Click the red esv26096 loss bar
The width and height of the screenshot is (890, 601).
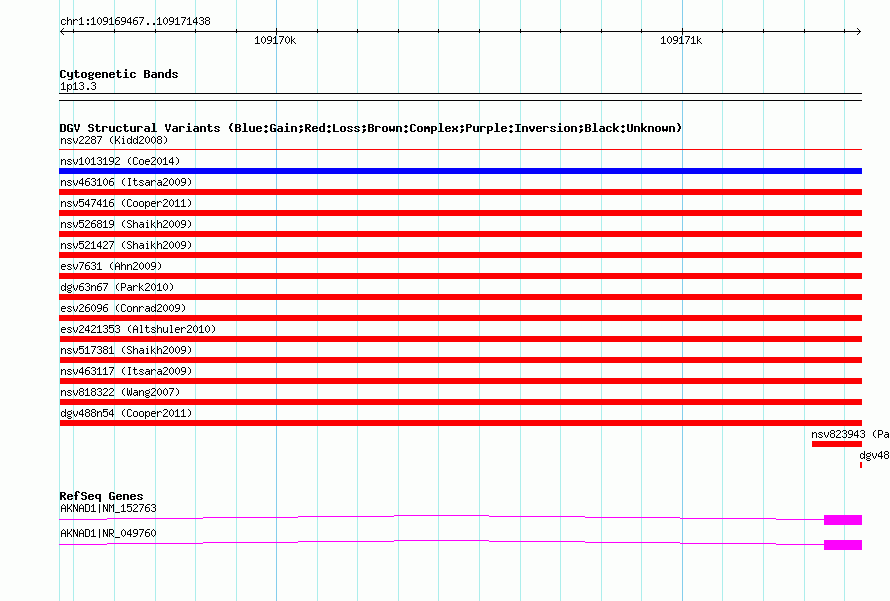click(460, 318)
